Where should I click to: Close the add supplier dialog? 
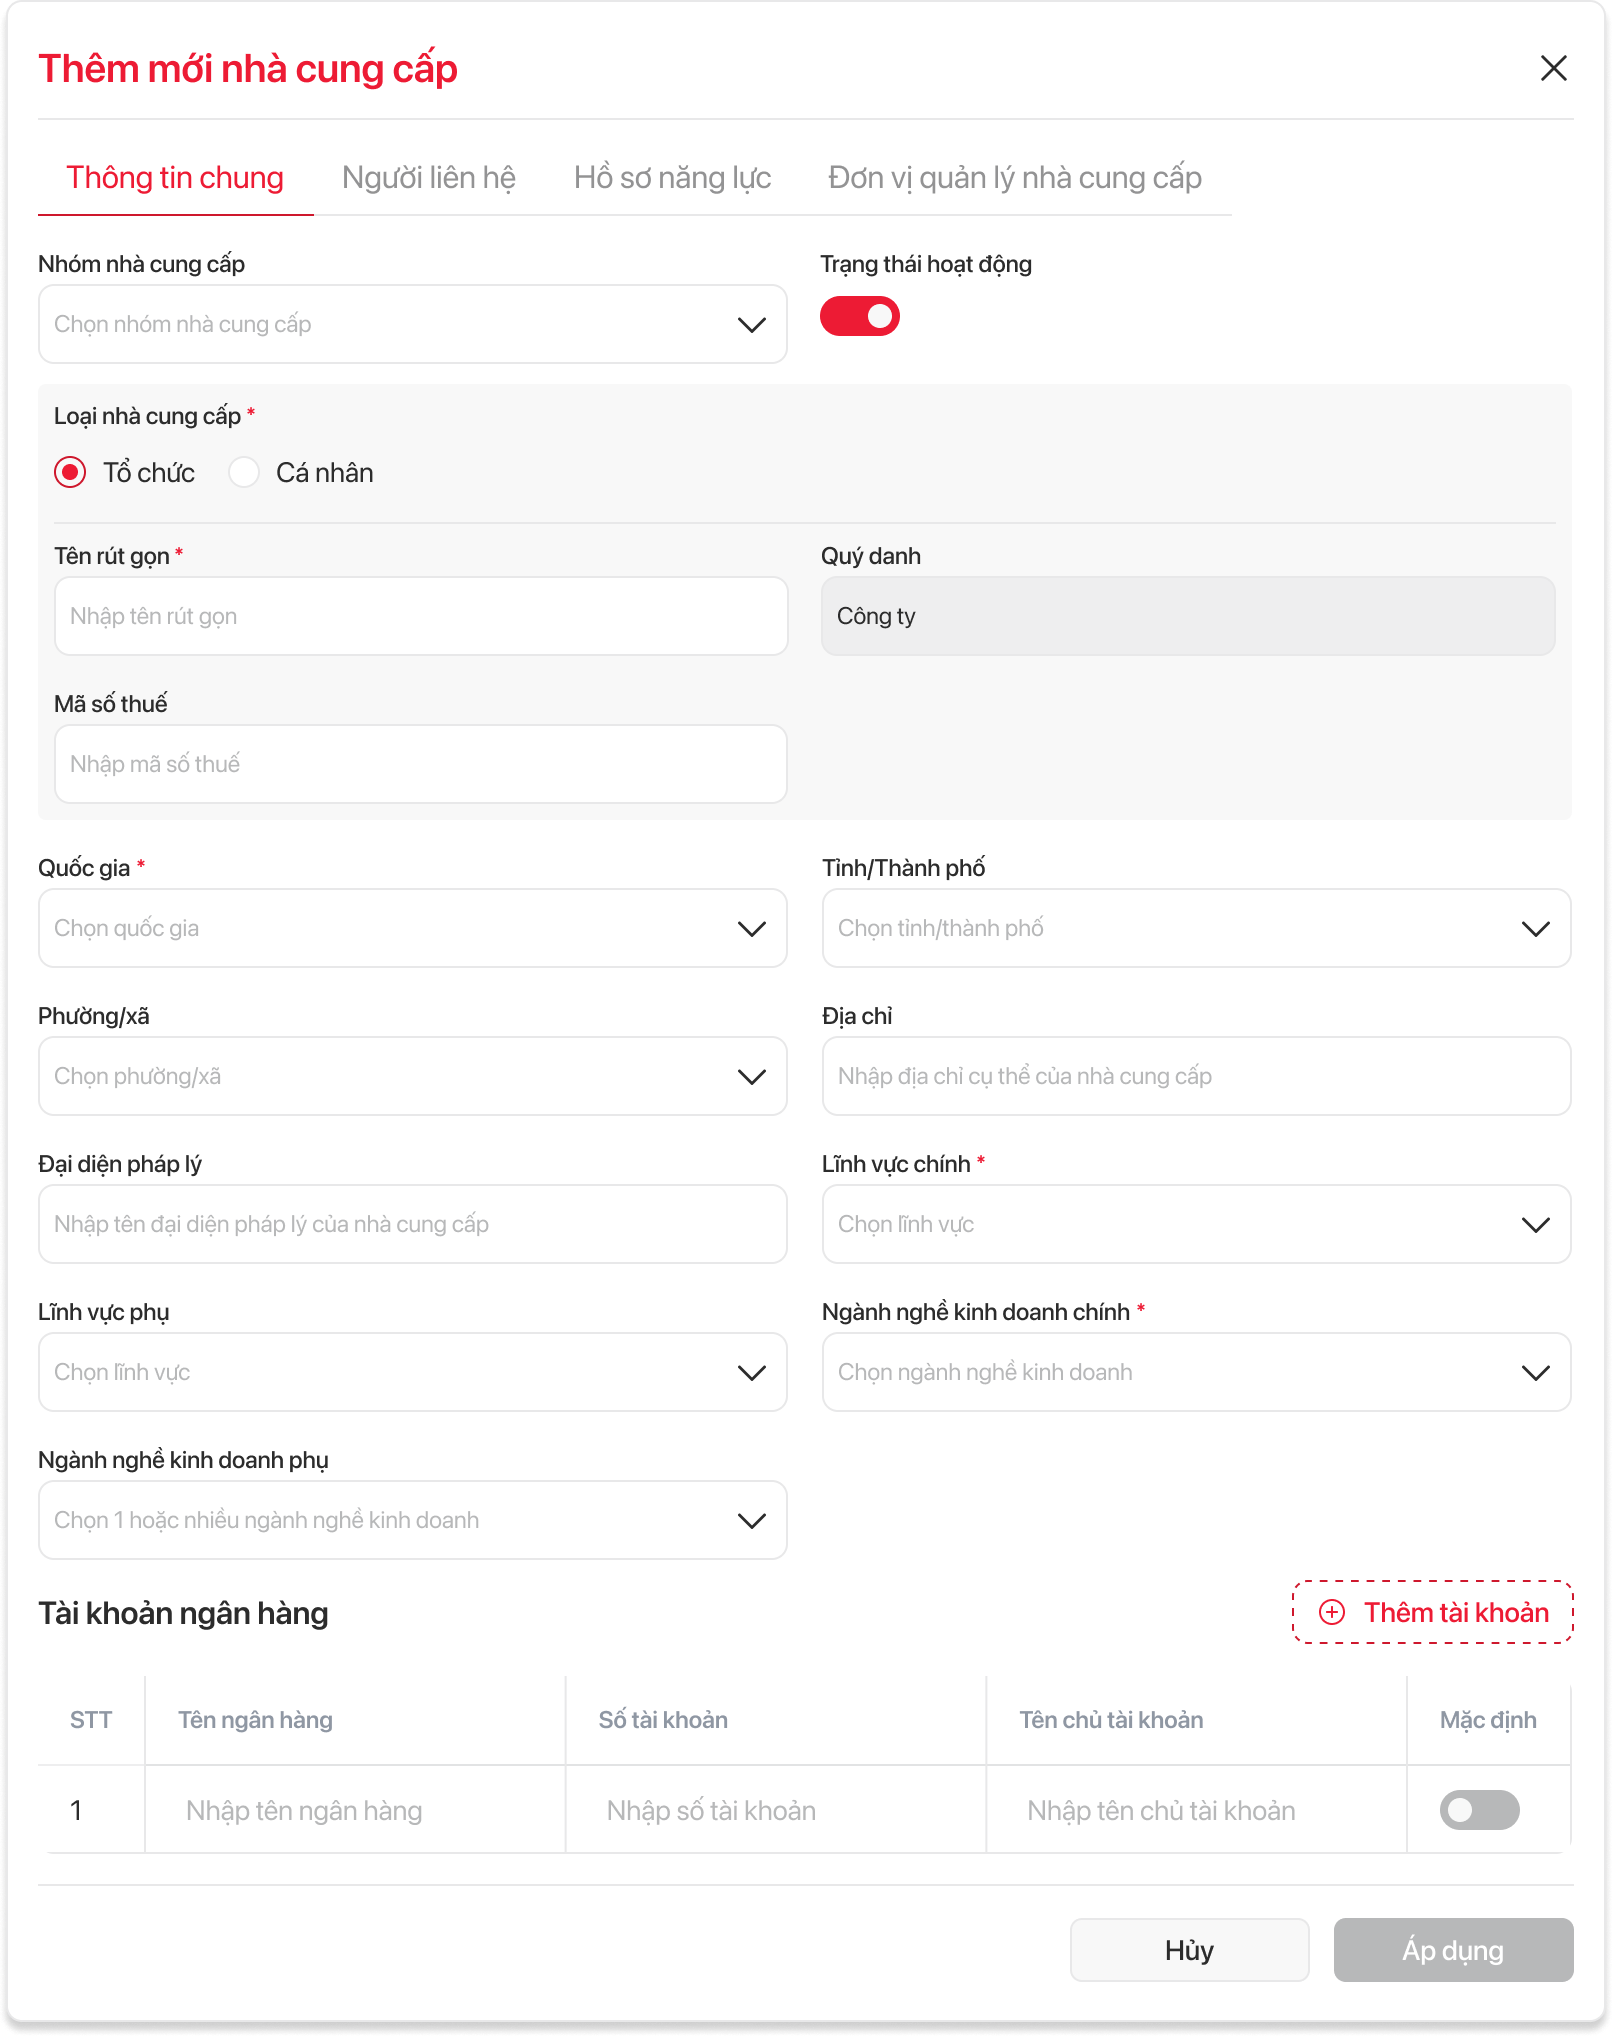coord(1553,68)
